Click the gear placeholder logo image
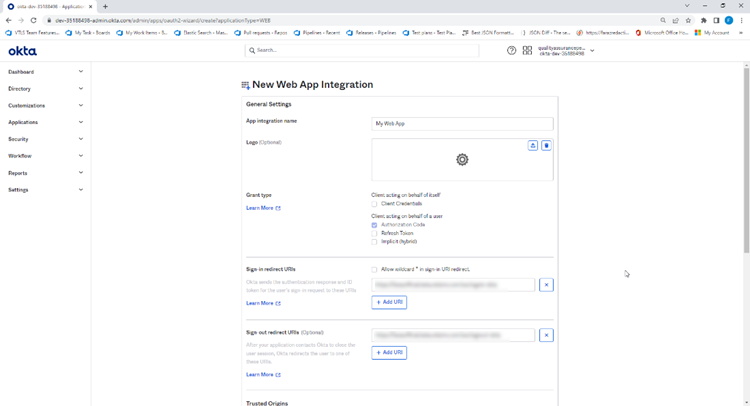The height and width of the screenshot is (406, 750). tap(462, 160)
